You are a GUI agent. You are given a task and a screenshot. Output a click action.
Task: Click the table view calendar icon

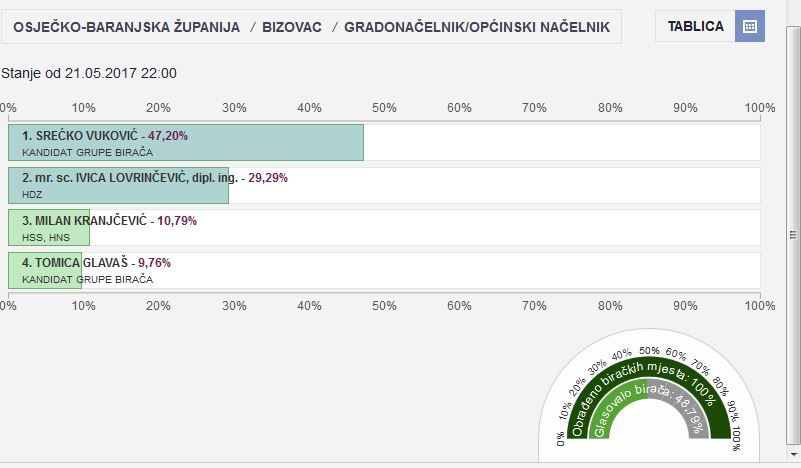click(x=750, y=26)
